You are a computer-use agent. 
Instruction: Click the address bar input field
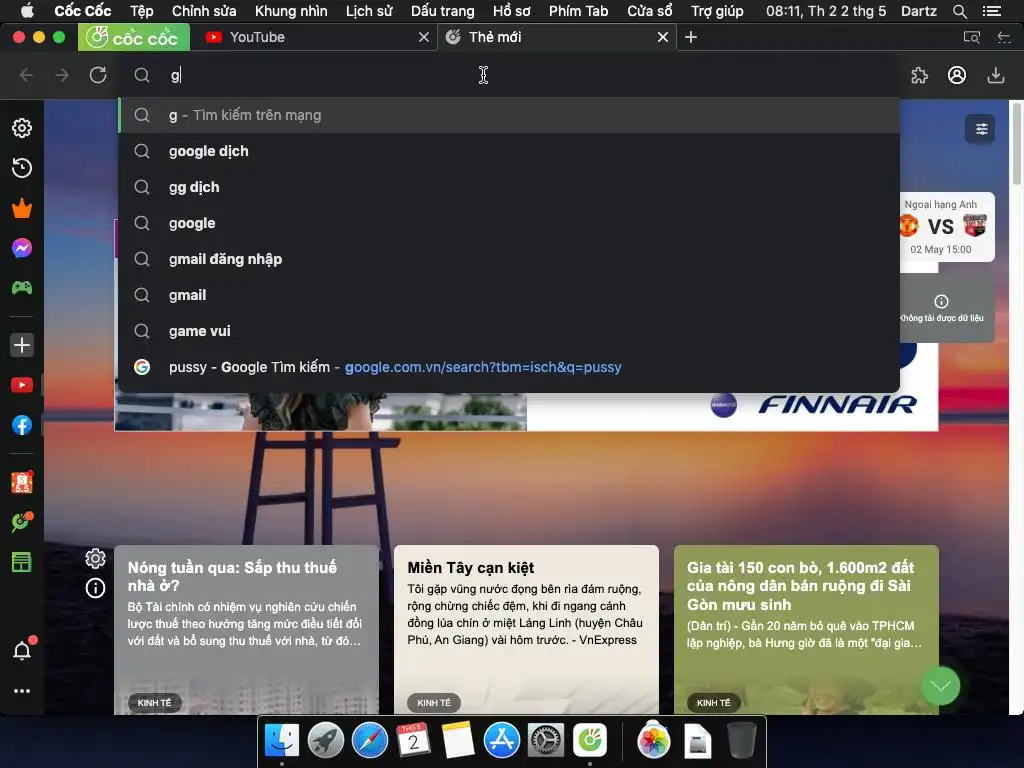[509, 75]
